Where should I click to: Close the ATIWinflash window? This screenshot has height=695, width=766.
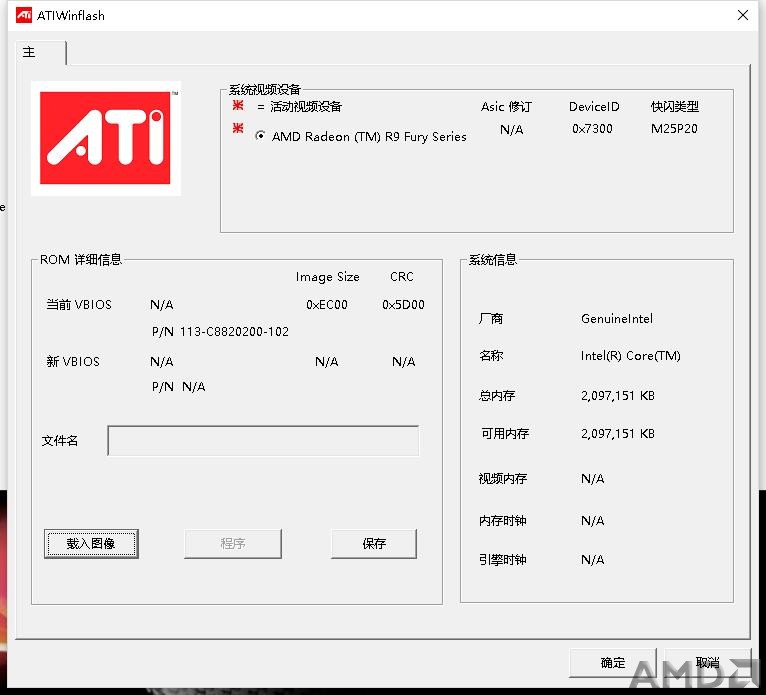point(743,15)
